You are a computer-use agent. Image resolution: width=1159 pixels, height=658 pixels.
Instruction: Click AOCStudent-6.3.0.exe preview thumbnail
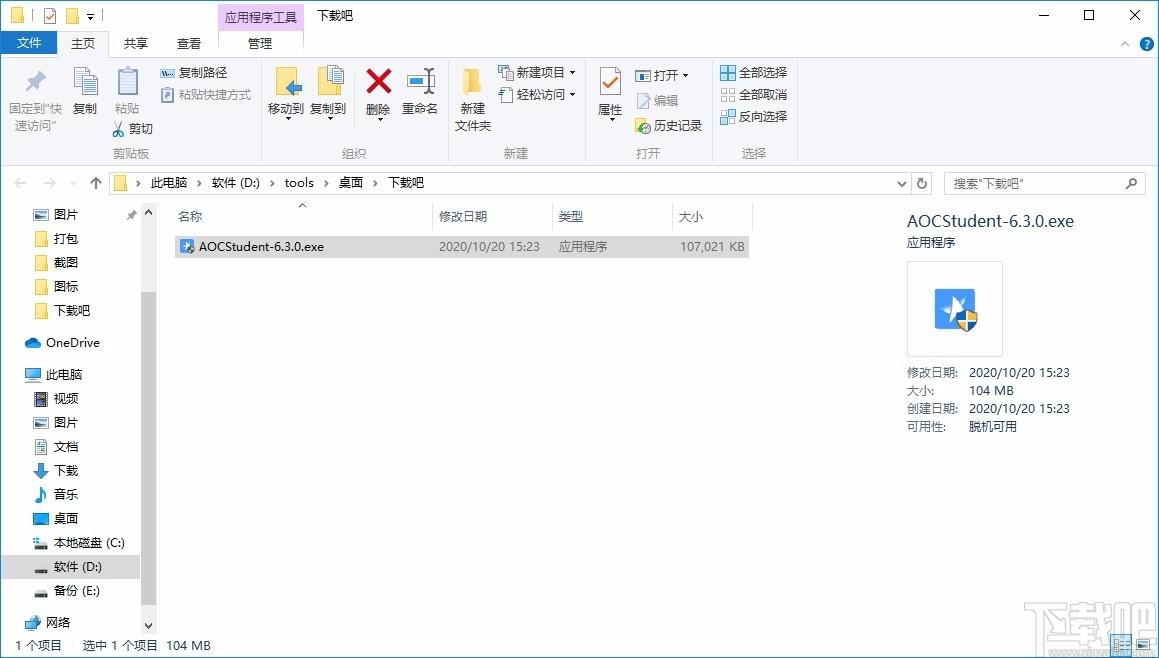(x=955, y=309)
